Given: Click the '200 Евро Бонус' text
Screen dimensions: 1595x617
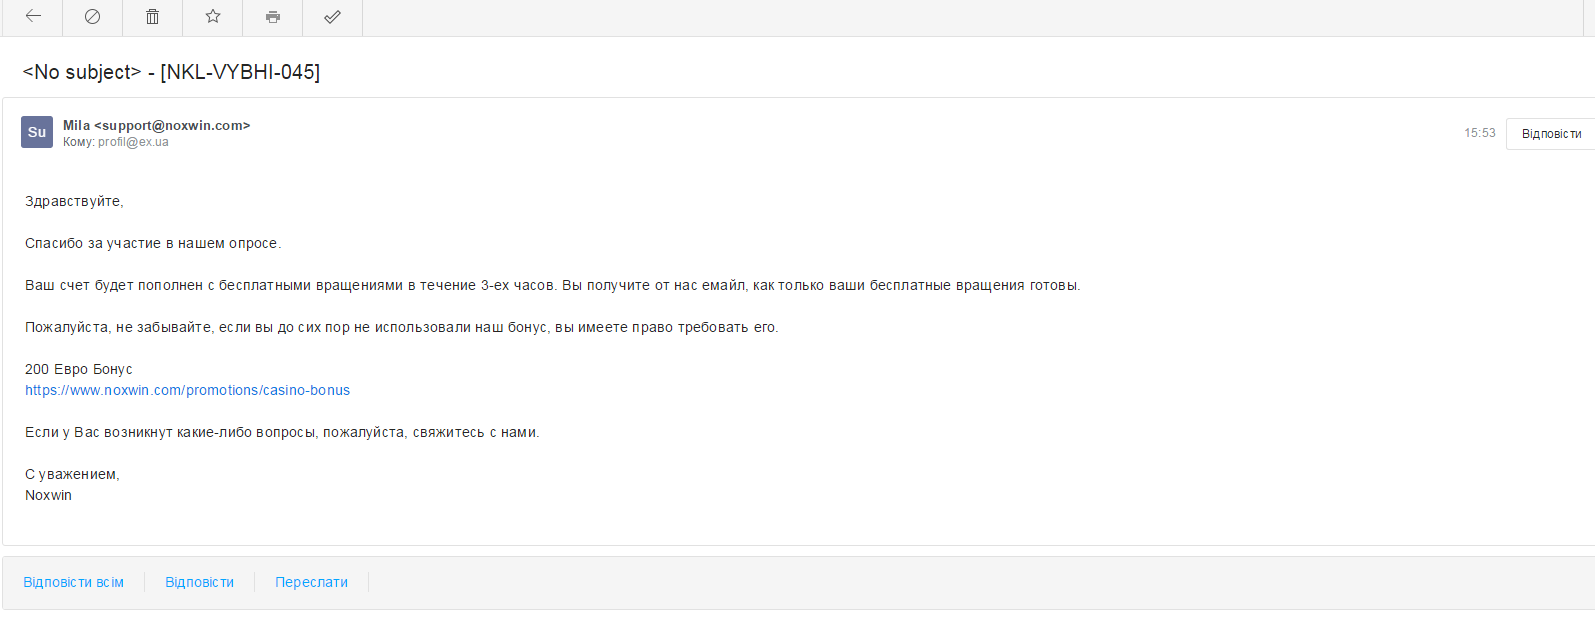Looking at the screenshot, I should pyautogui.click(x=78, y=369).
